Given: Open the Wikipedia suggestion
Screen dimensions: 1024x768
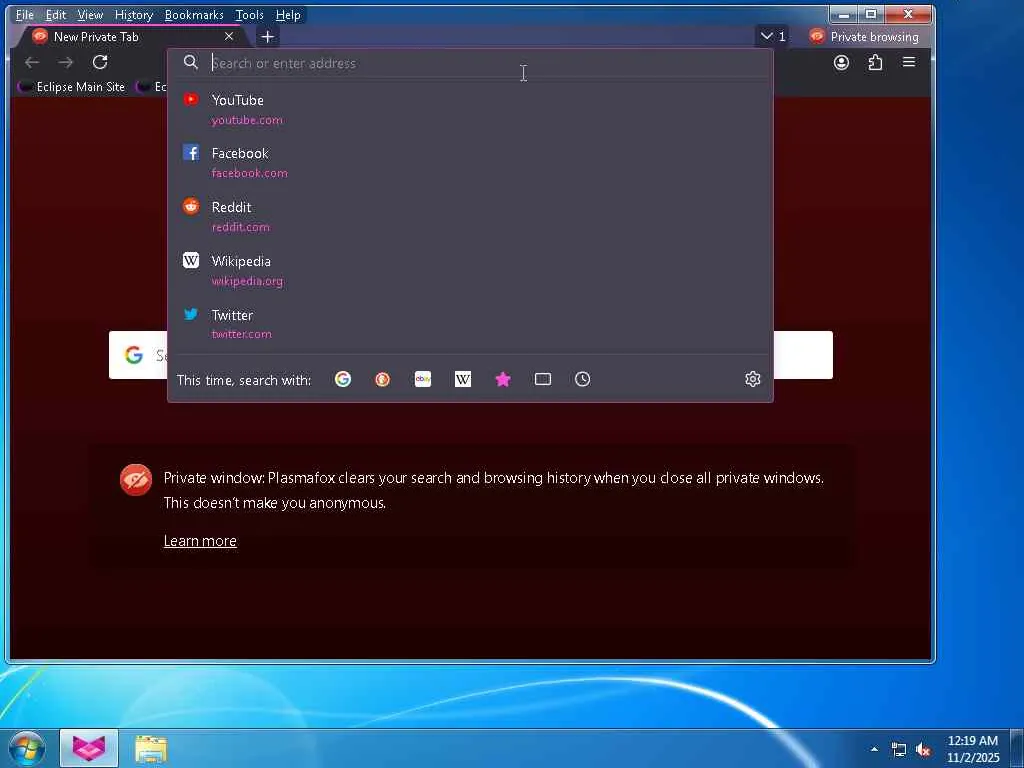Looking at the screenshot, I should (470, 270).
